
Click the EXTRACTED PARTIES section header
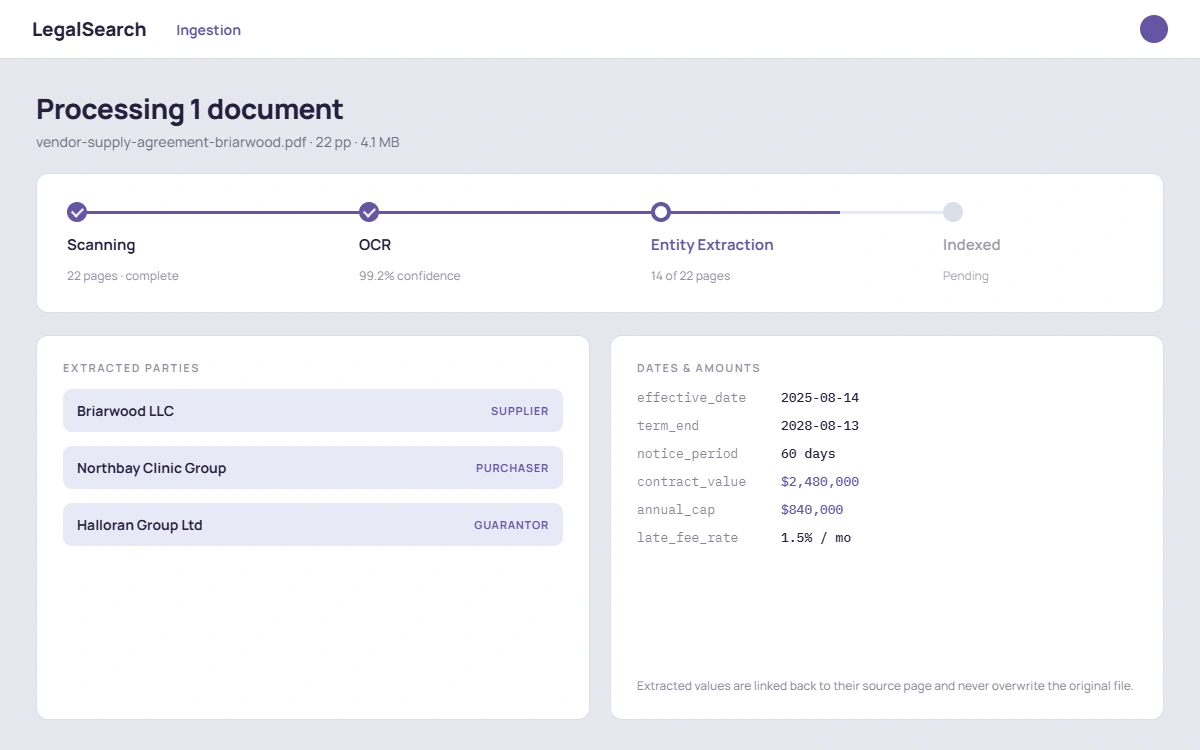click(131, 368)
